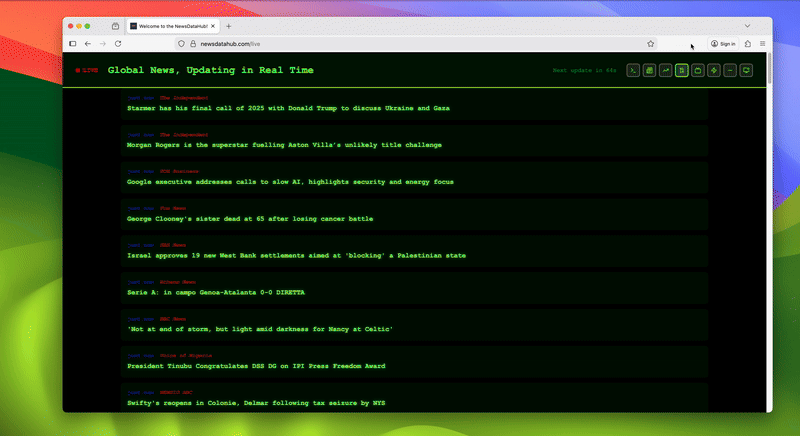Image resolution: width=800 pixels, height=436 pixels.
Task: Click the highlighted active toolbar icon
Action: [x=682, y=70]
